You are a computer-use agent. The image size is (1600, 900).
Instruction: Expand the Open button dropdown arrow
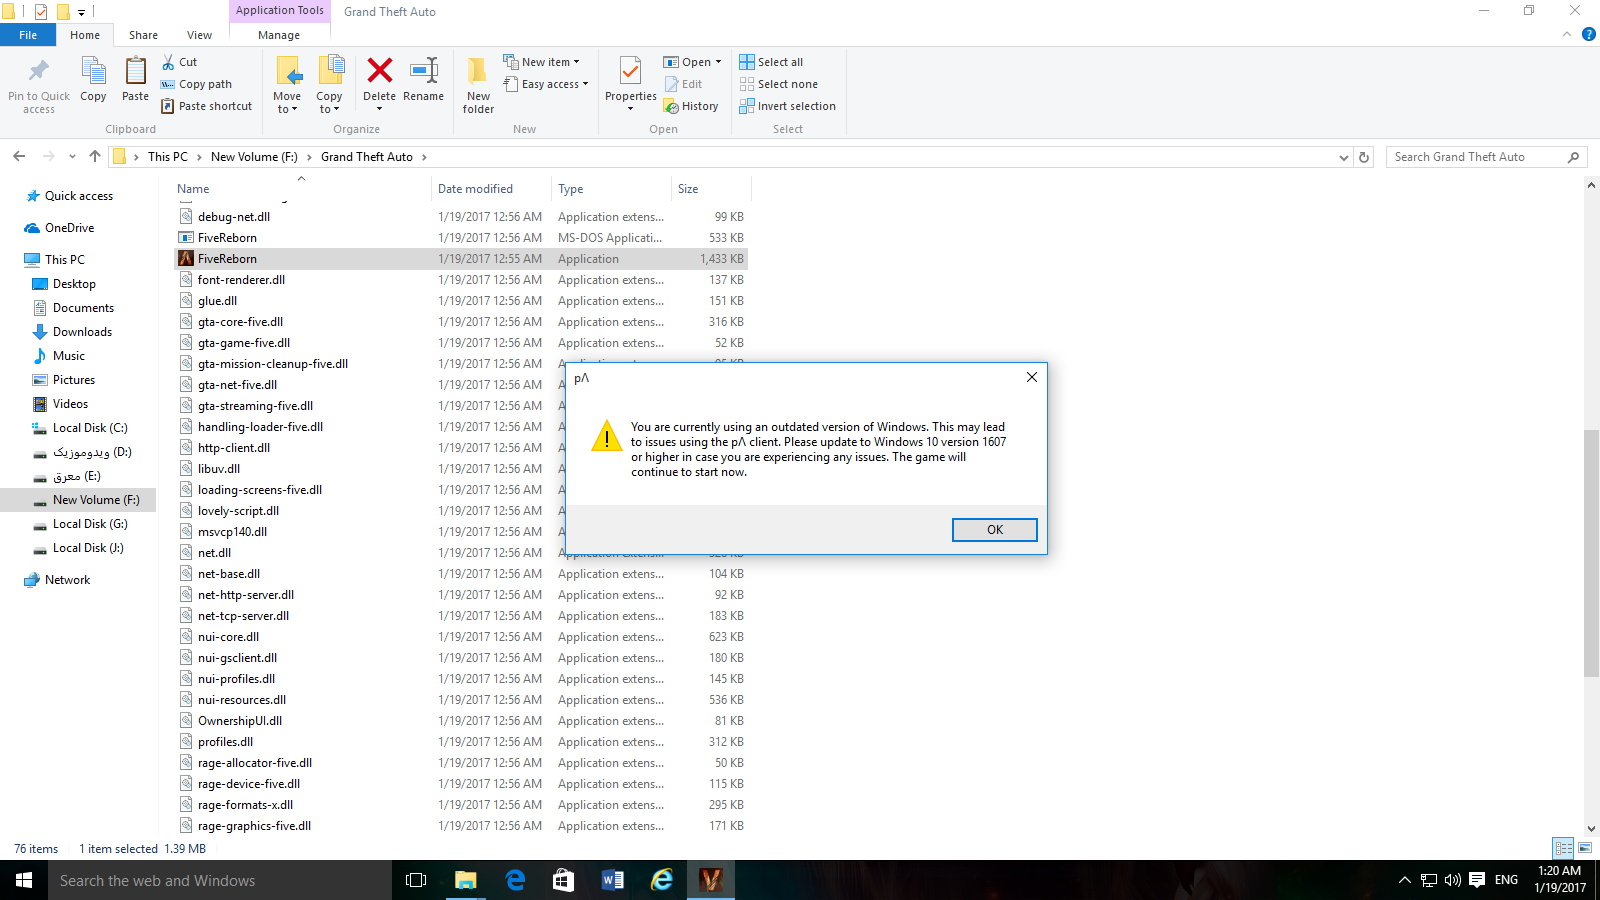(718, 62)
